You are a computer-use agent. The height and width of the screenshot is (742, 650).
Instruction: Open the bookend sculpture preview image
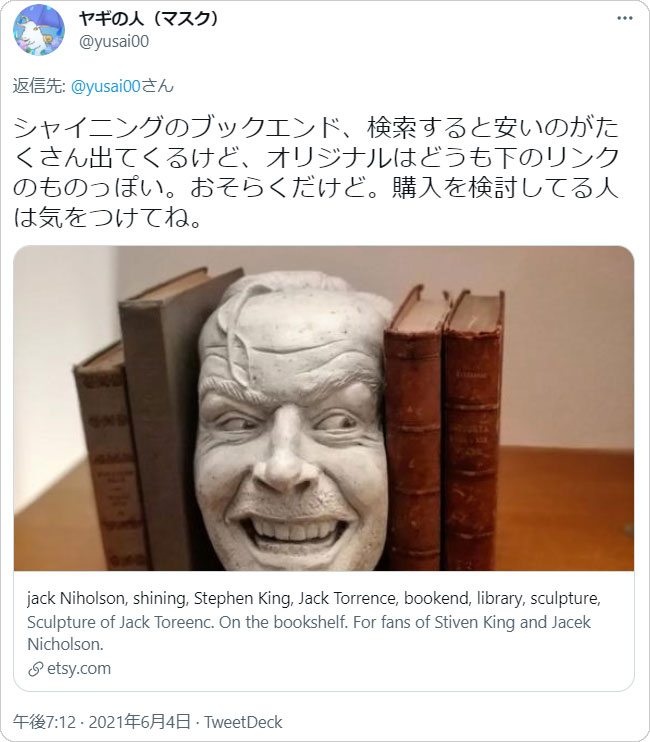pyautogui.click(x=324, y=408)
